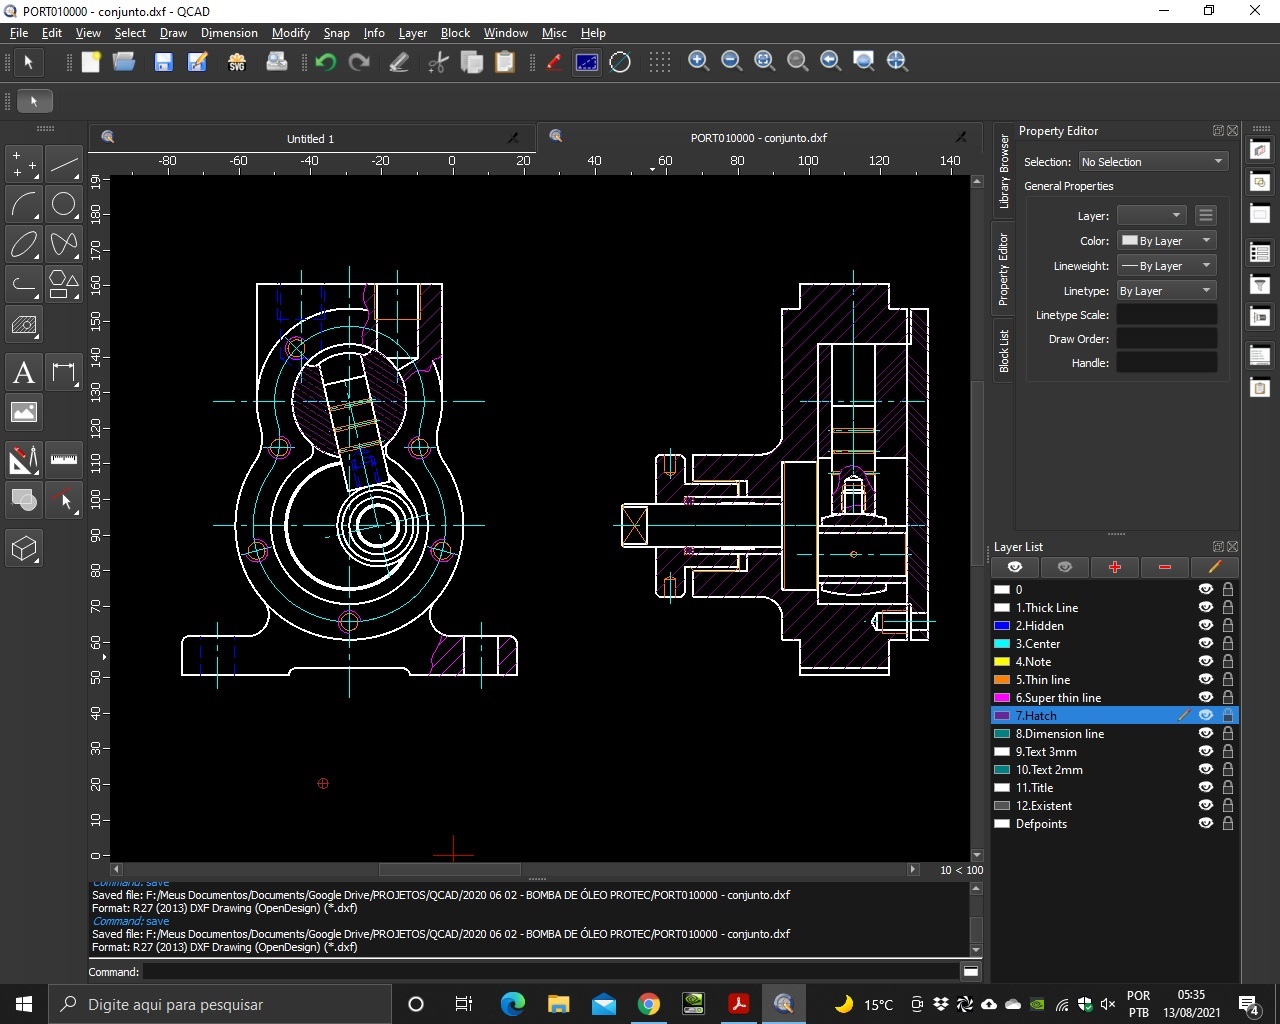Click the 4.Note layer yellow color swatch
Screen dimensions: 1280x1024
tap(1002, 662)
